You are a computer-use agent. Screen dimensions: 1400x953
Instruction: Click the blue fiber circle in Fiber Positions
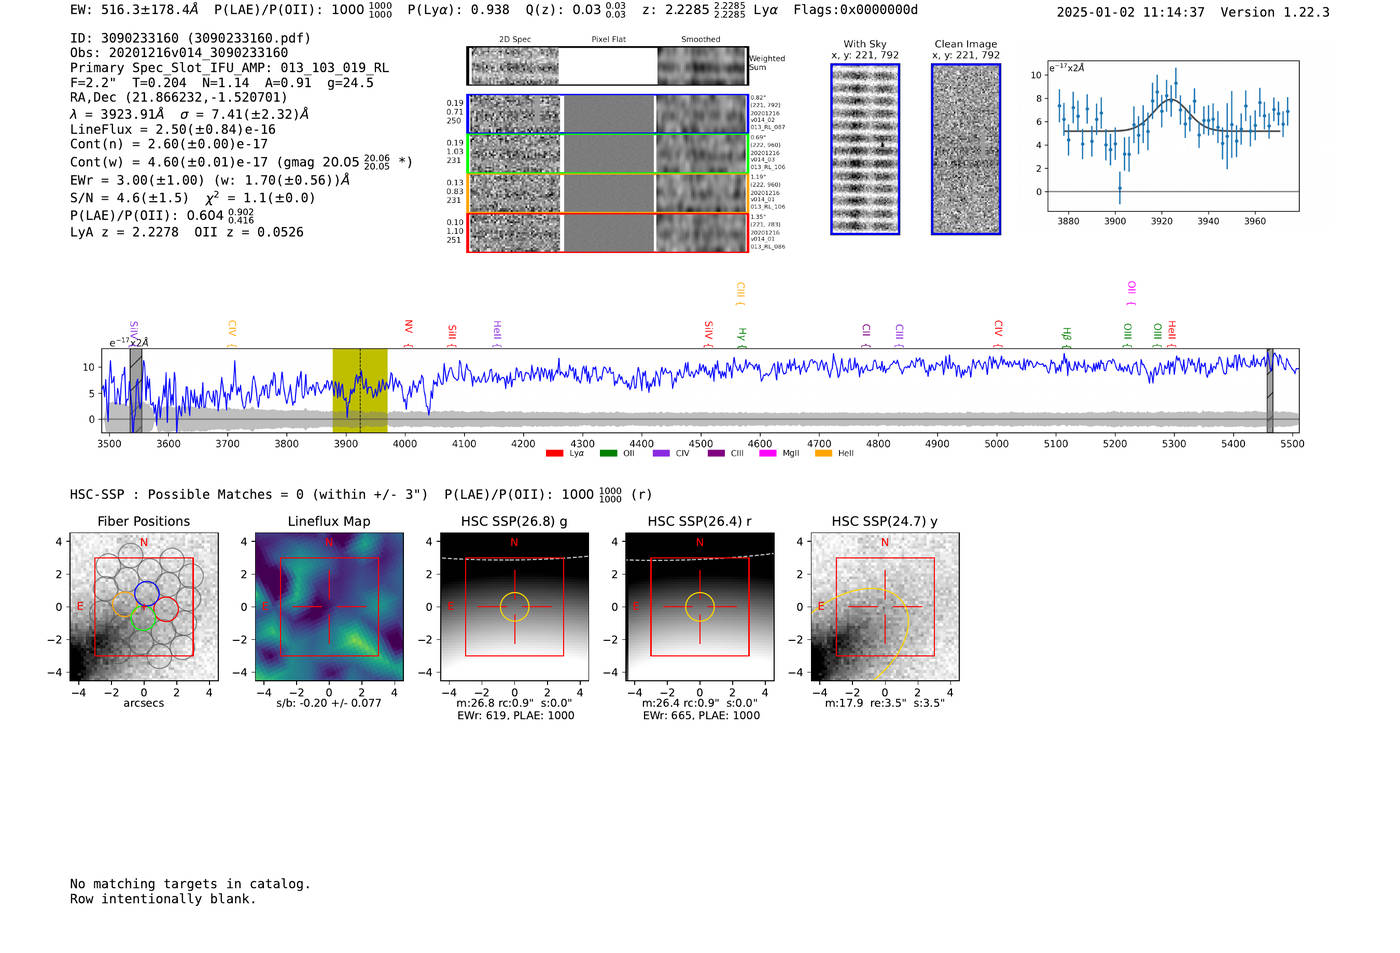(147, 593)
